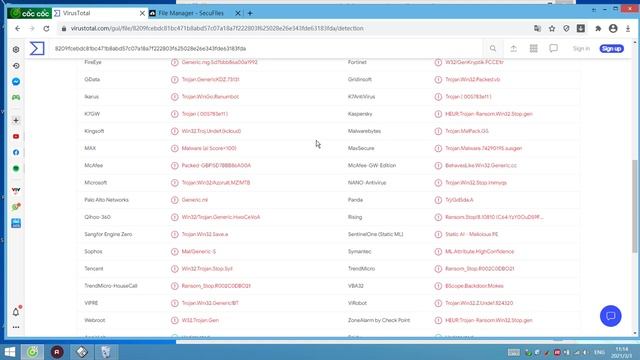Open the round red taskbar app
The height and width of the screenshot is (360, 640).
[57, 352]
